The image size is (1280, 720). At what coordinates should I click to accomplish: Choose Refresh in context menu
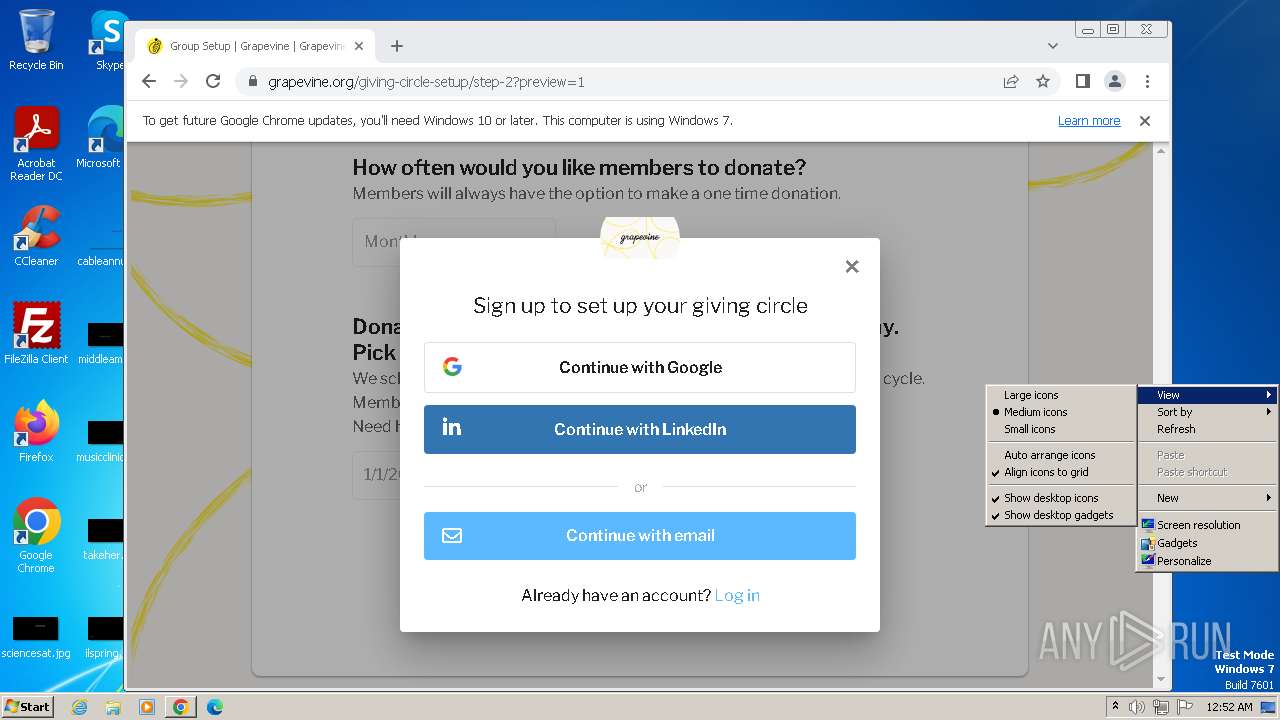(x=1207, y=429)
